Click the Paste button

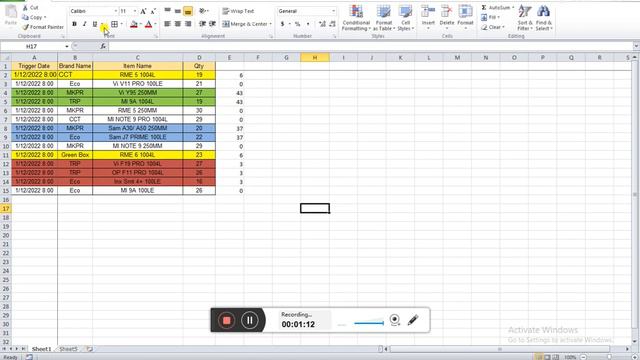click(x=11, y=16)
